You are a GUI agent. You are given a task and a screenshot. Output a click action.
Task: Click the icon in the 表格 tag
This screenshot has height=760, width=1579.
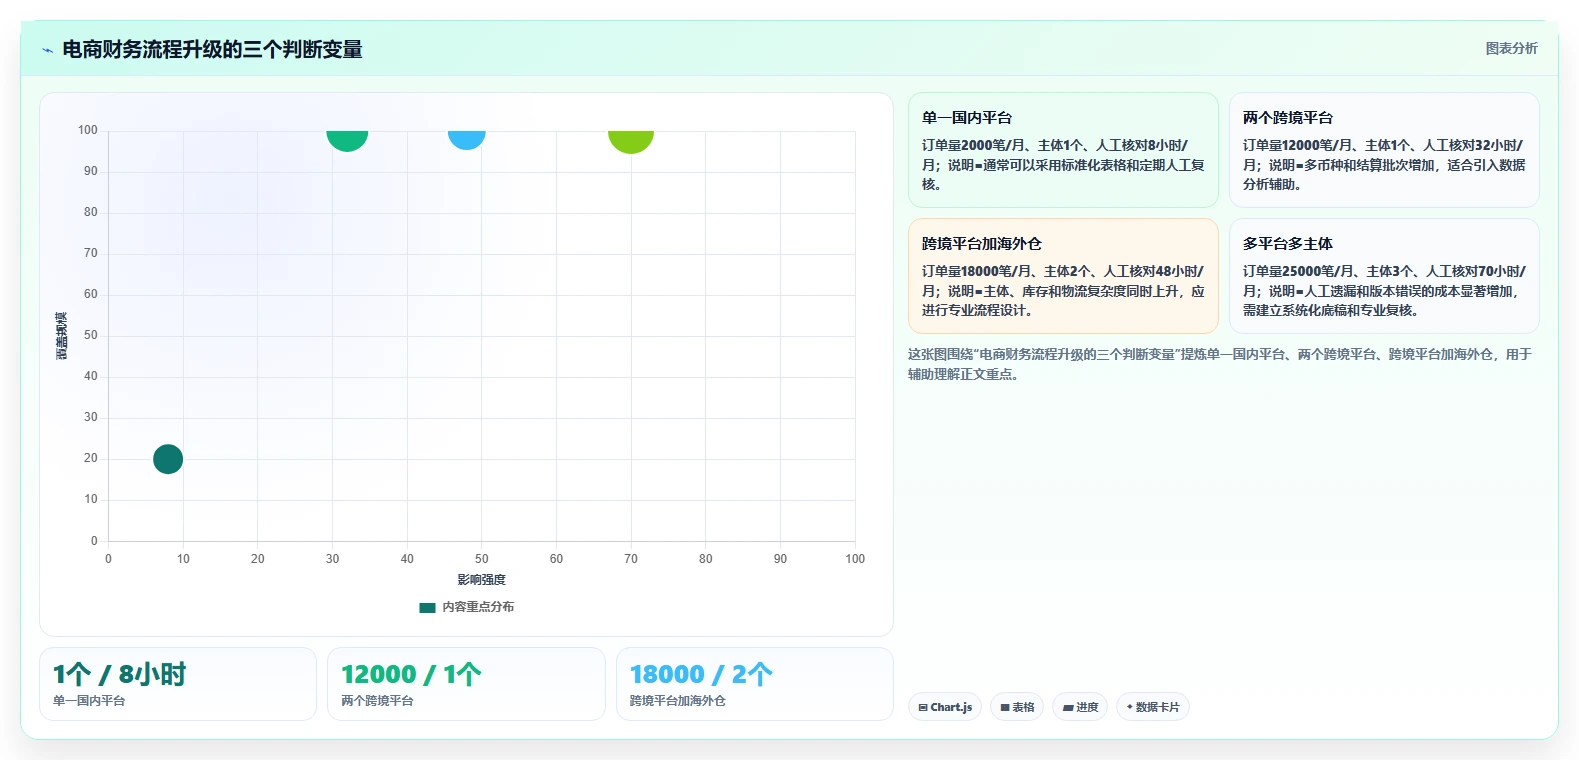(1005, 707)
